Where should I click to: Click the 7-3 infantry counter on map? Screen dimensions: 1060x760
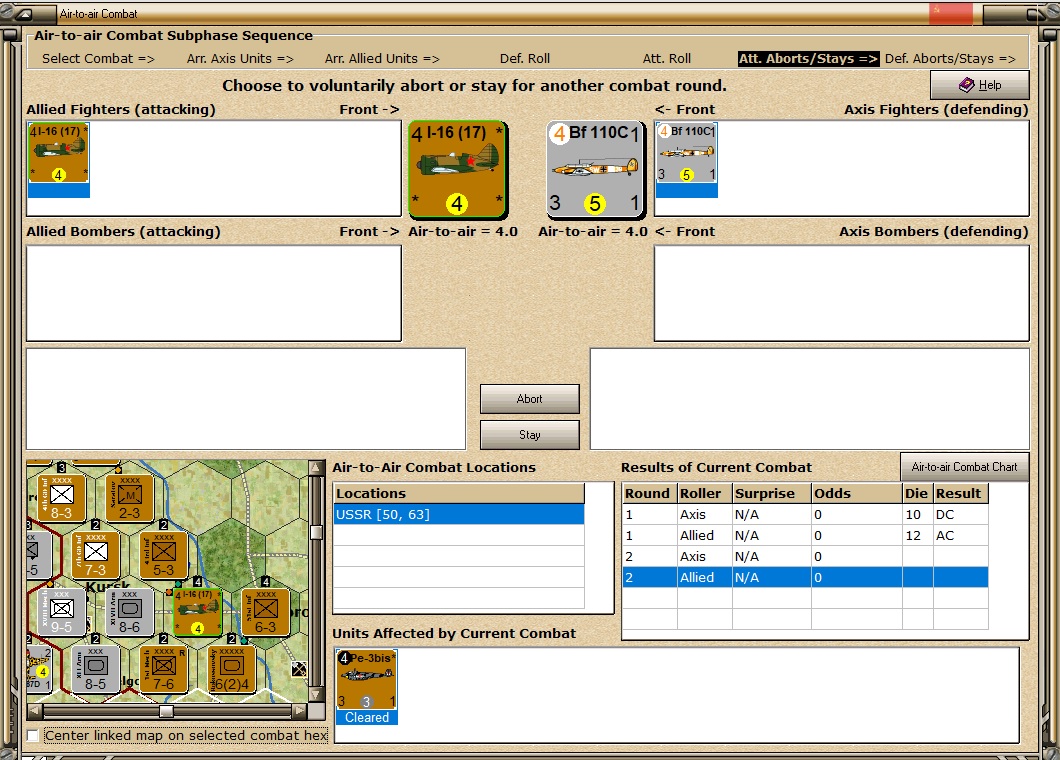point(95,555)
